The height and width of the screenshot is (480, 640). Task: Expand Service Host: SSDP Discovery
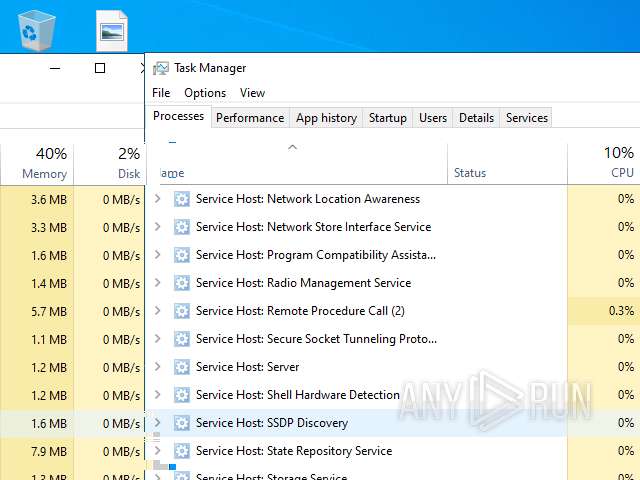tap(158, 422)
